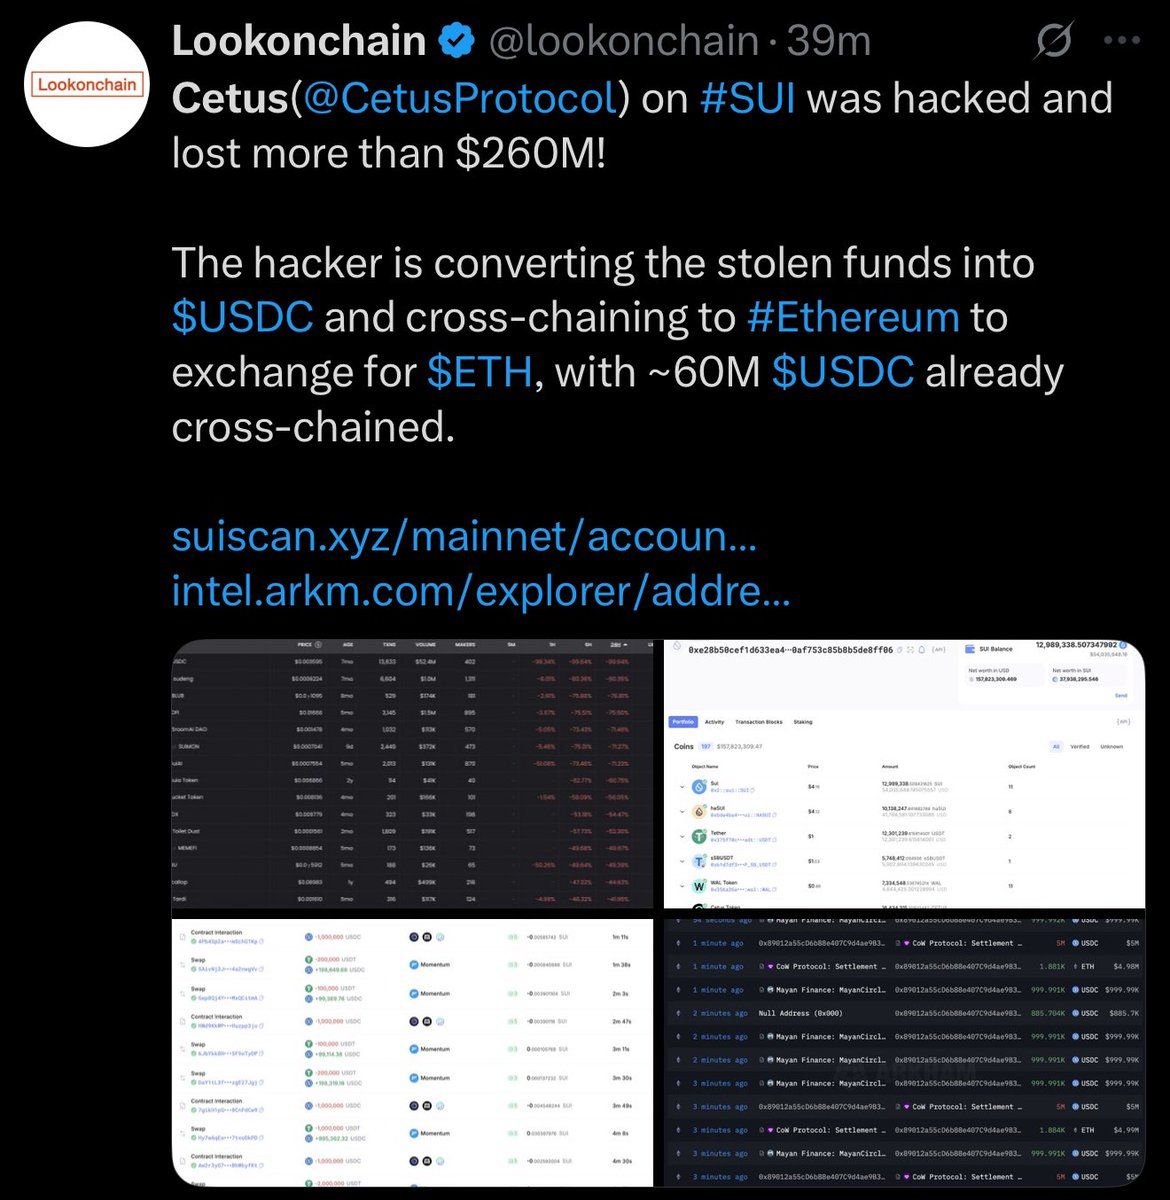Open the Lookonchain profile avatar
Viewport: 1170px width, 1200px height.
[x=86, y=85]
